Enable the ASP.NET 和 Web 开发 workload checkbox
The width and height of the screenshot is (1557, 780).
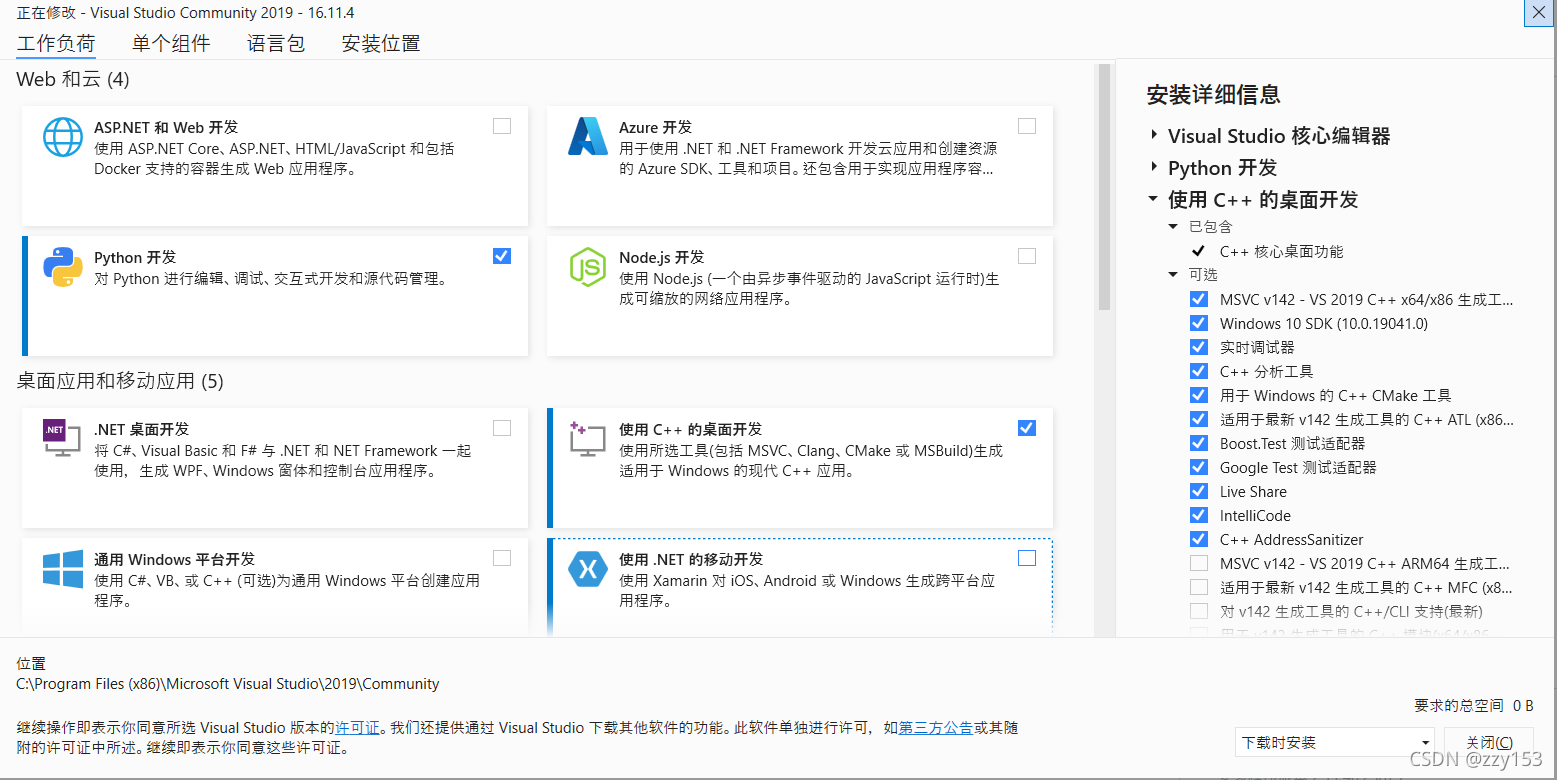[x=502, y=126]
